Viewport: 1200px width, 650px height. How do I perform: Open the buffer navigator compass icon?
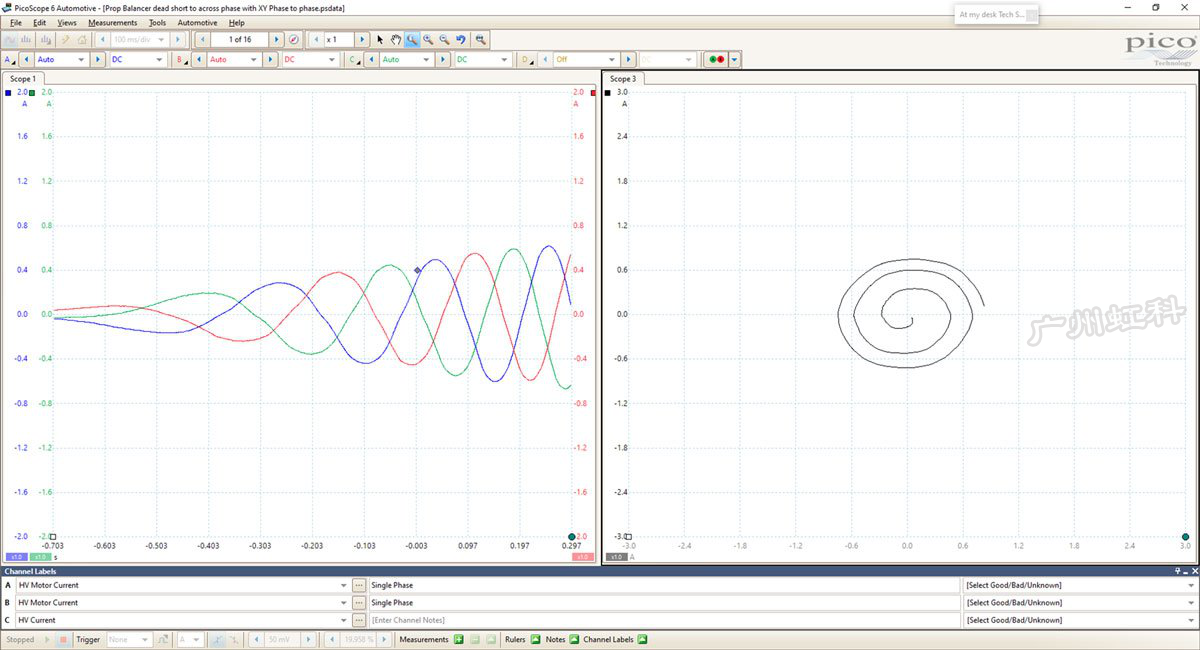pos(294,40)
